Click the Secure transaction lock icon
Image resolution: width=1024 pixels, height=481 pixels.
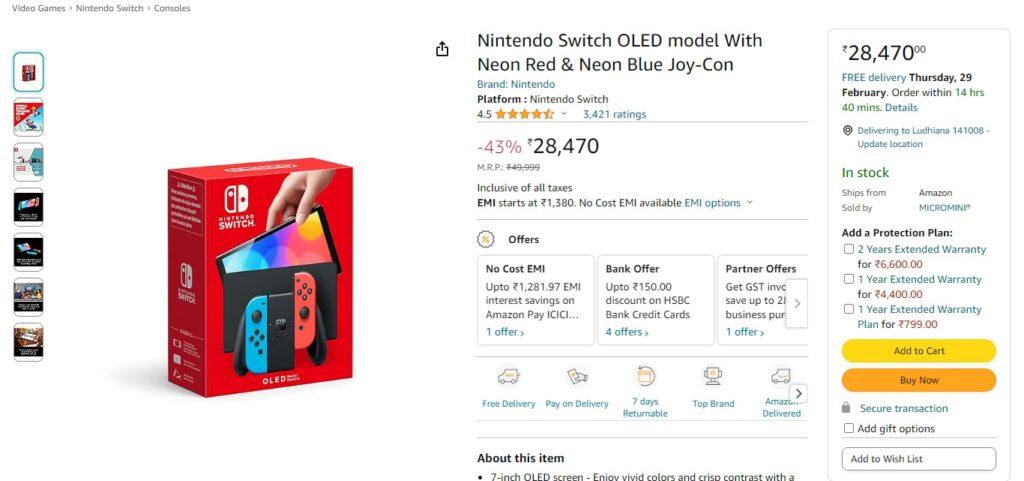coord(847,408)
